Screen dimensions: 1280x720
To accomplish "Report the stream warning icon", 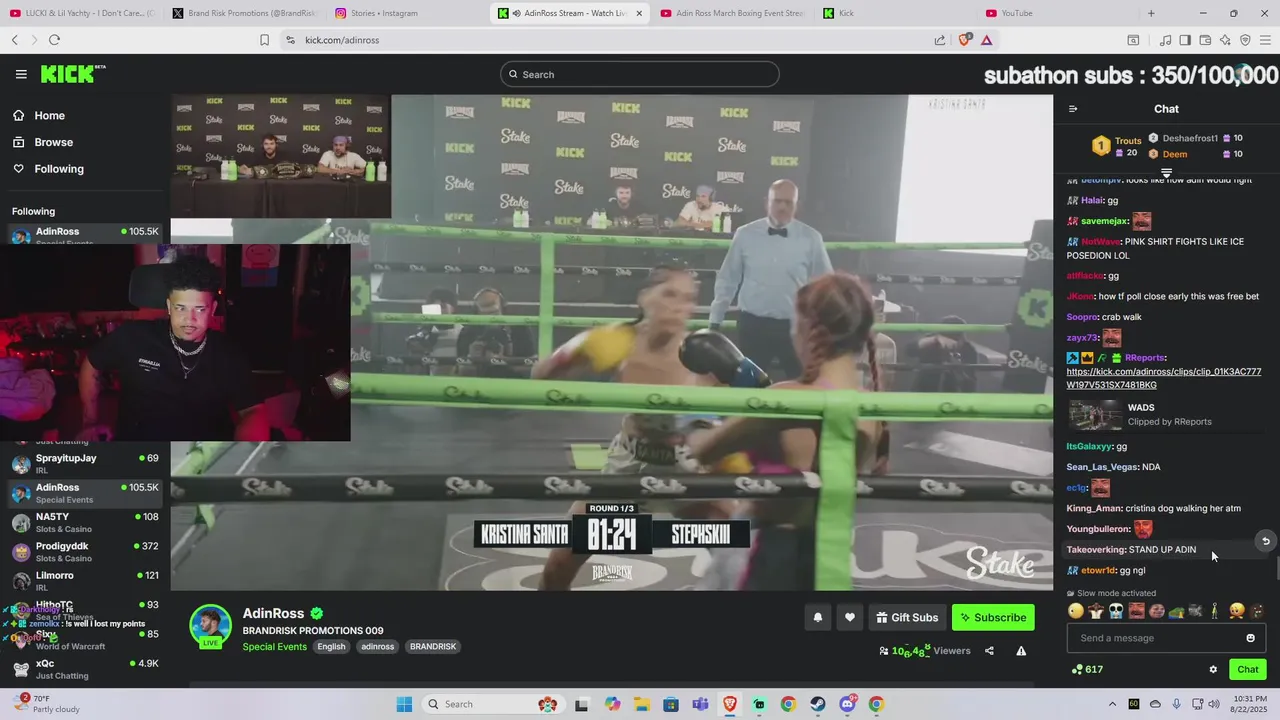I will click(1021, 651).
